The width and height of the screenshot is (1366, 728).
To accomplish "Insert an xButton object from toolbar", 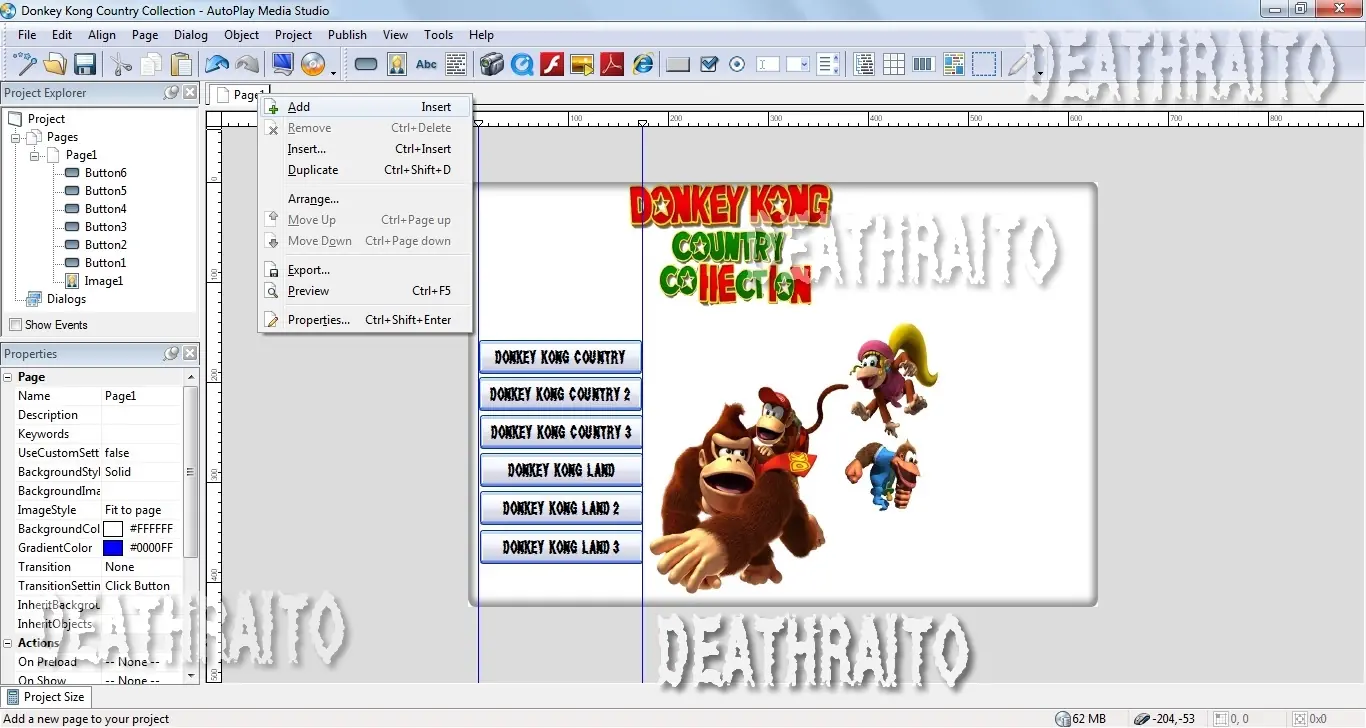I will coord(678,65).
